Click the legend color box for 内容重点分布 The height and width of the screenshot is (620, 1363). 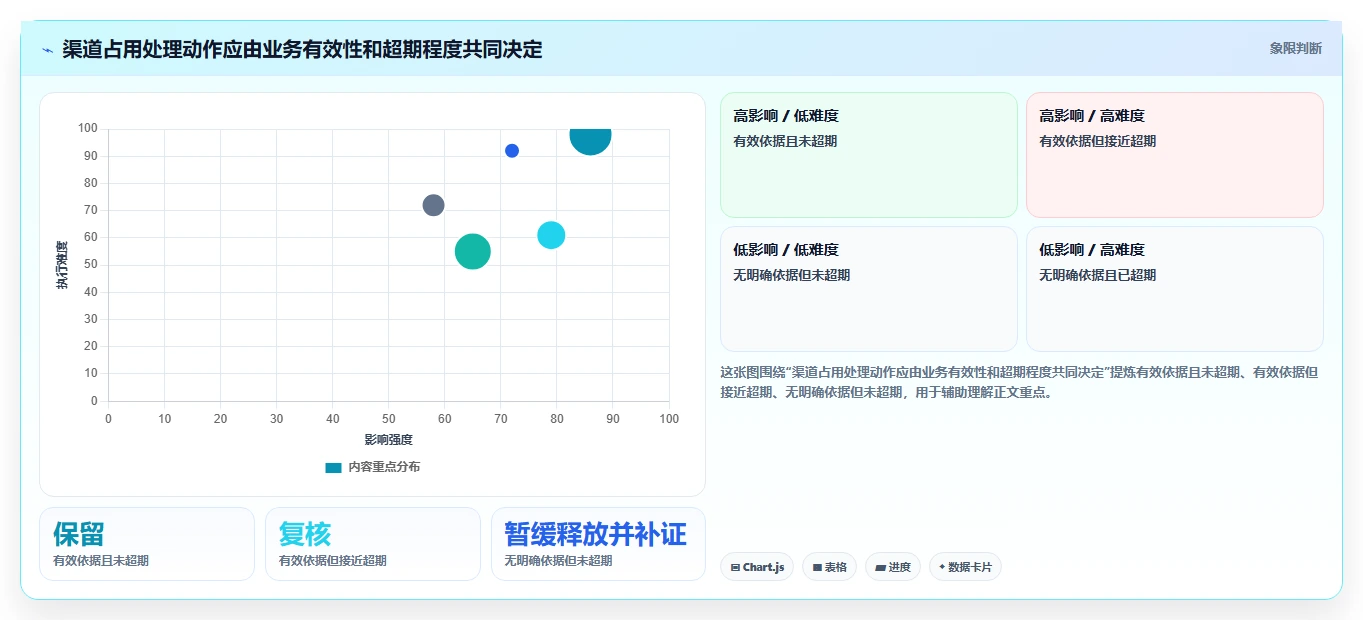(334, 467)
